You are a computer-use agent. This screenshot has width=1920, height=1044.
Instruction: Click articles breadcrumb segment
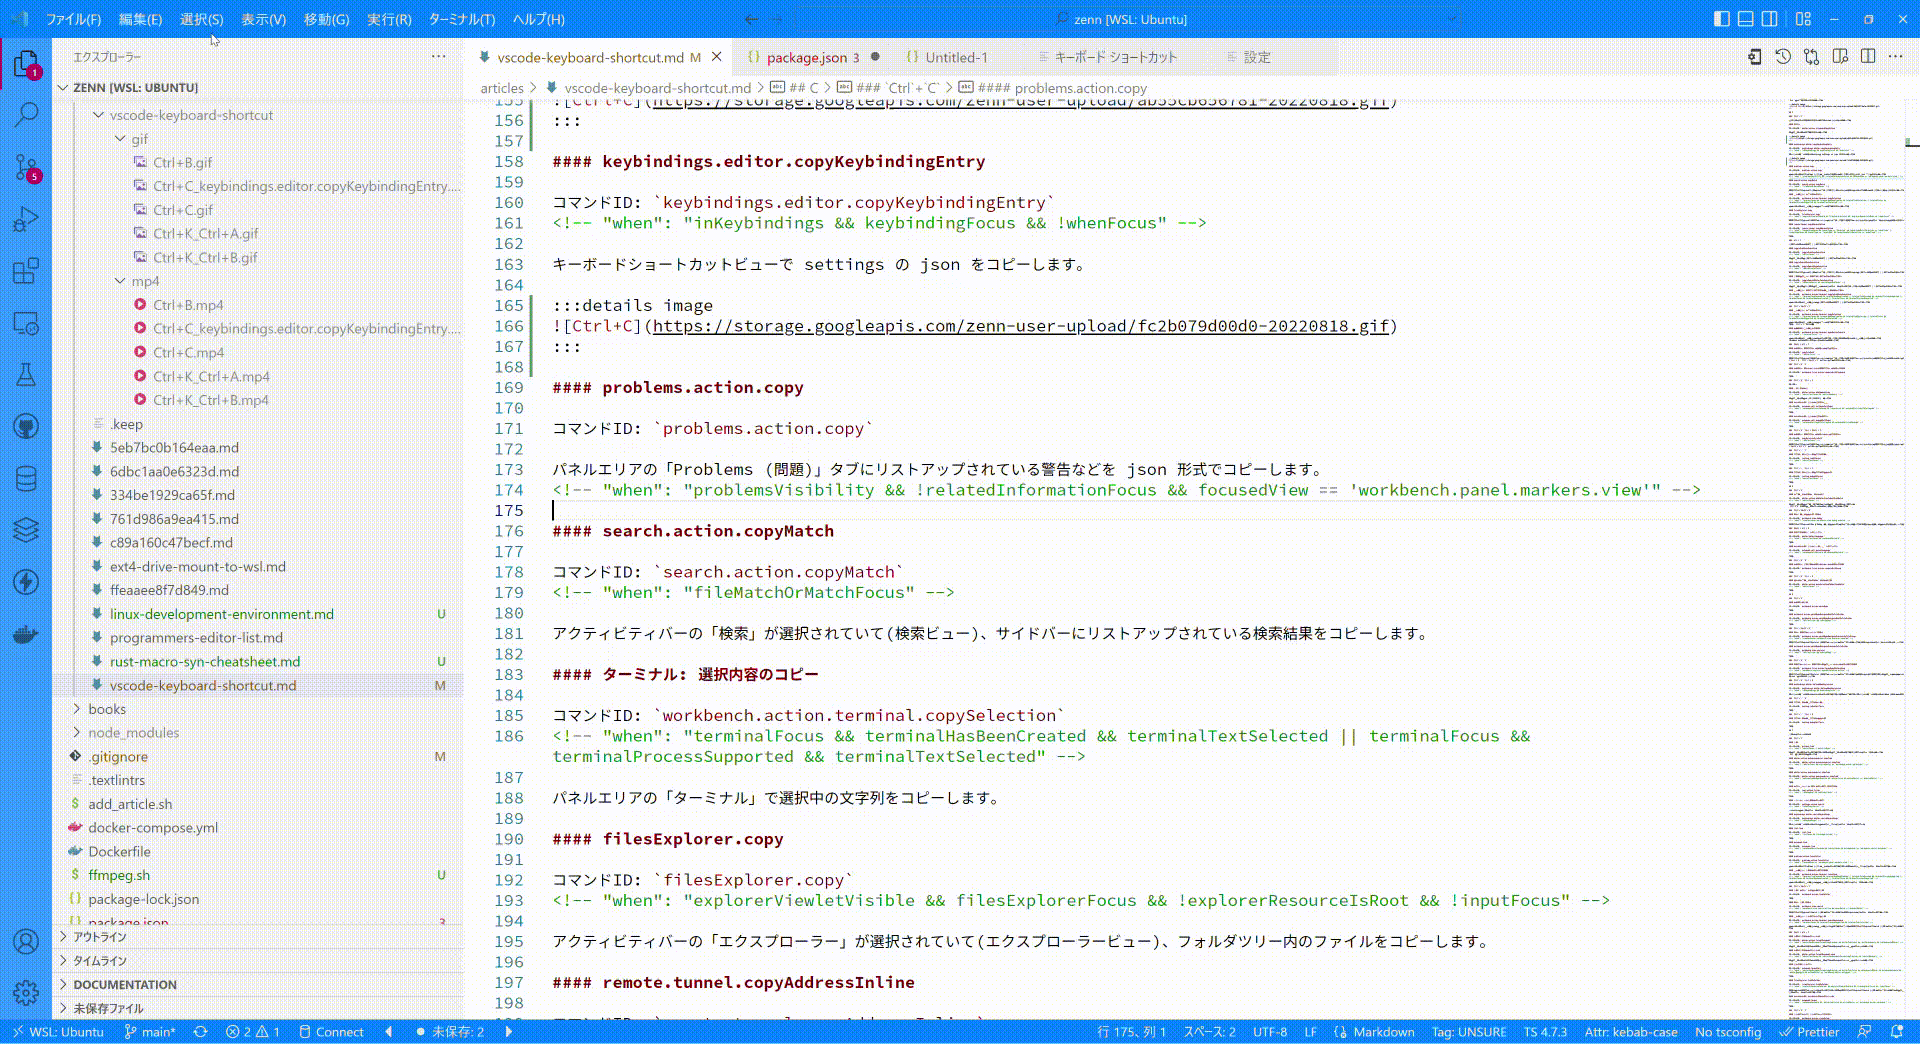tap(502, 88)
